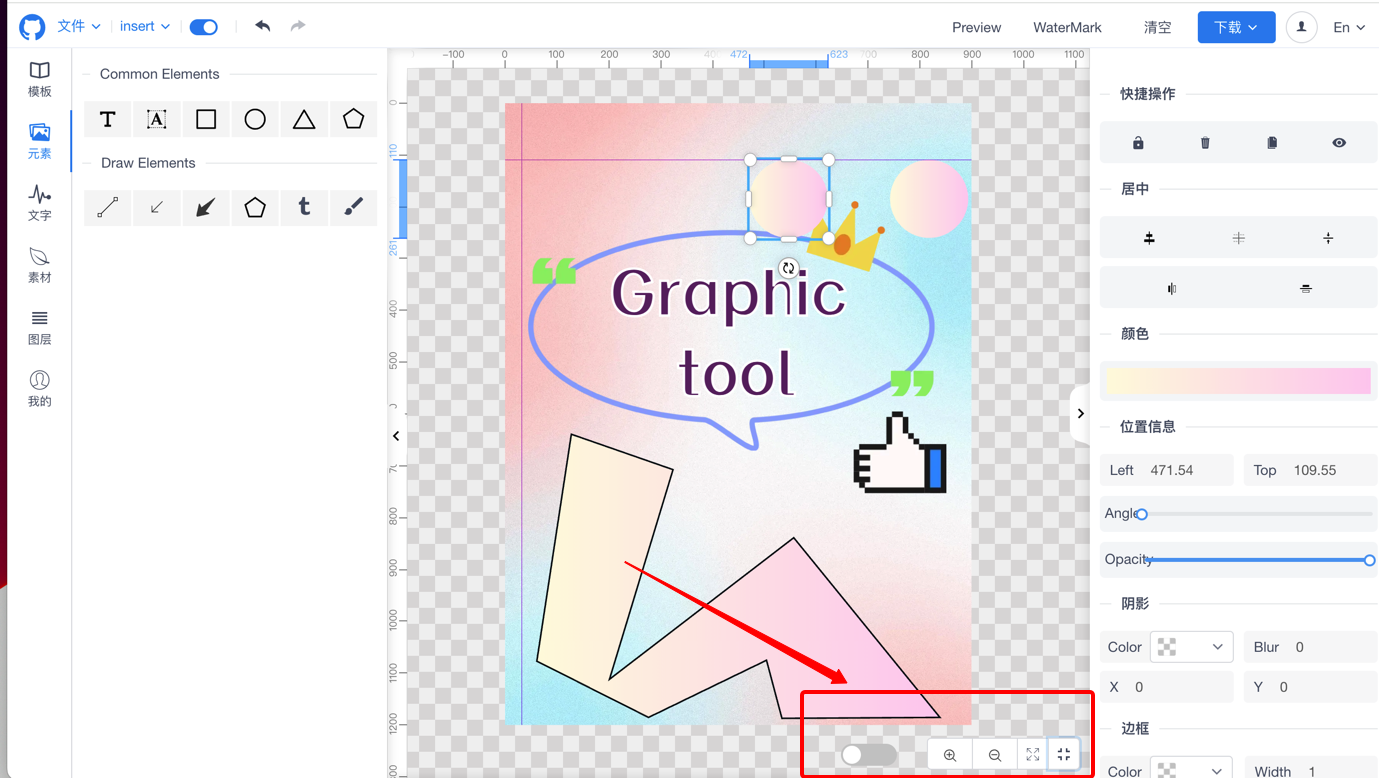The image size is (1379, 778).
Task: Add a circle shape element
Action: click(255, 120)
